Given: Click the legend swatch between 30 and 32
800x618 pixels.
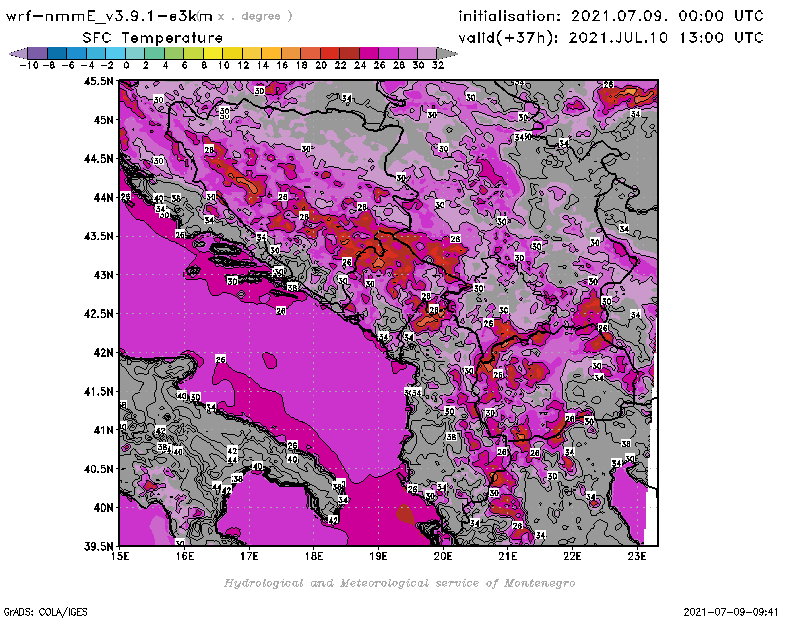Looking at the screenshot, I should 427,53.
